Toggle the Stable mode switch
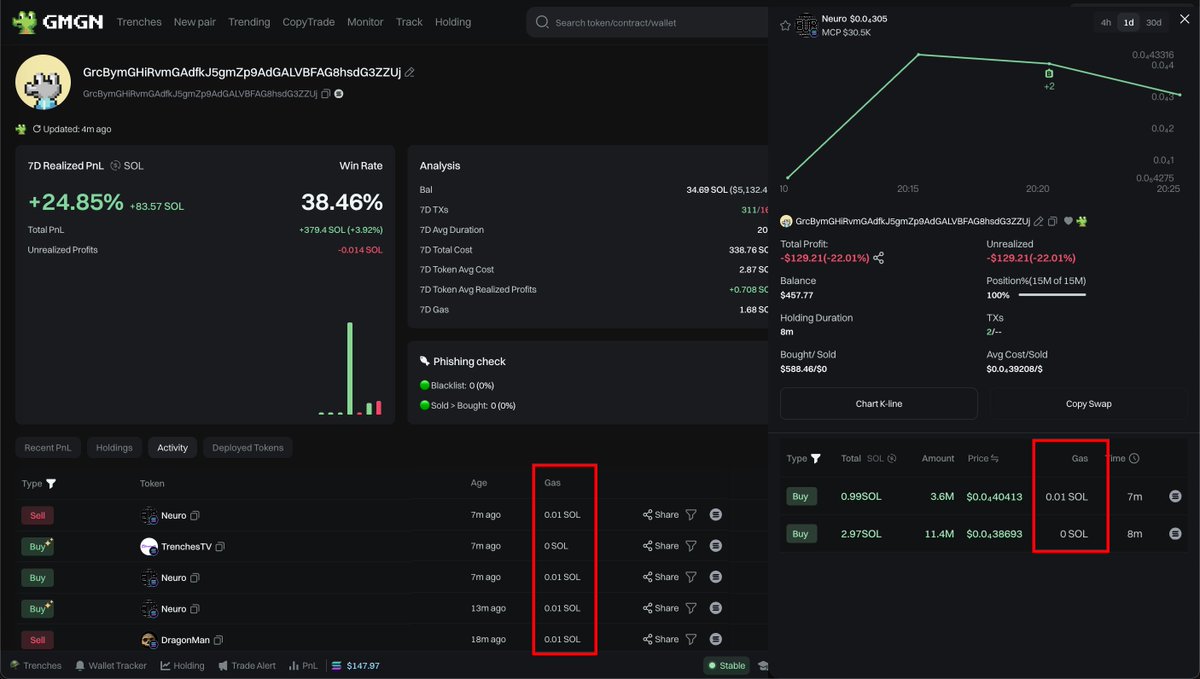 pyautogui.click(x=726, y=665)
